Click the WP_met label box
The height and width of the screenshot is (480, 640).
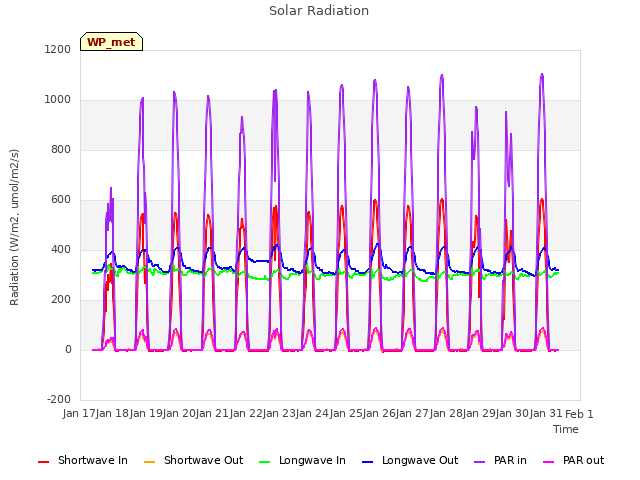[111, 42]
